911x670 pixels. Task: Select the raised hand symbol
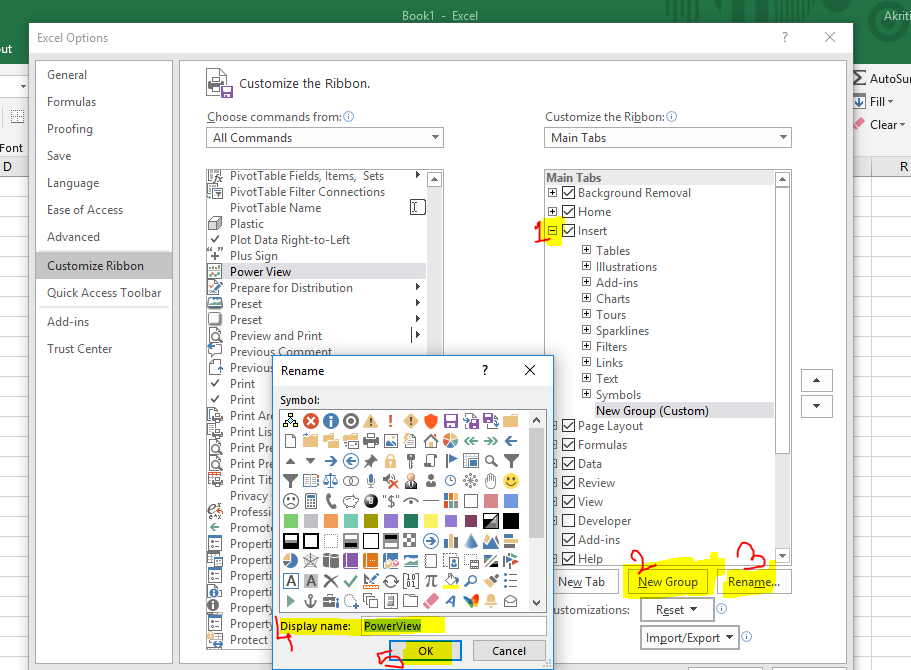[x=491, y=481]
